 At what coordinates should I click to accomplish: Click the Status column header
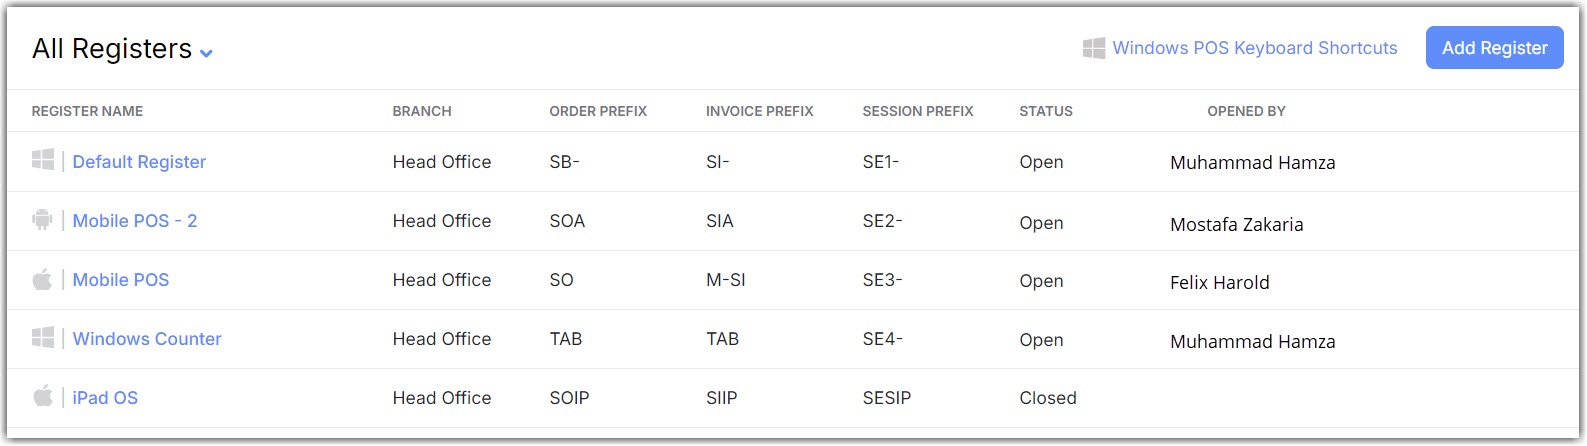[x=1046, y=111]
